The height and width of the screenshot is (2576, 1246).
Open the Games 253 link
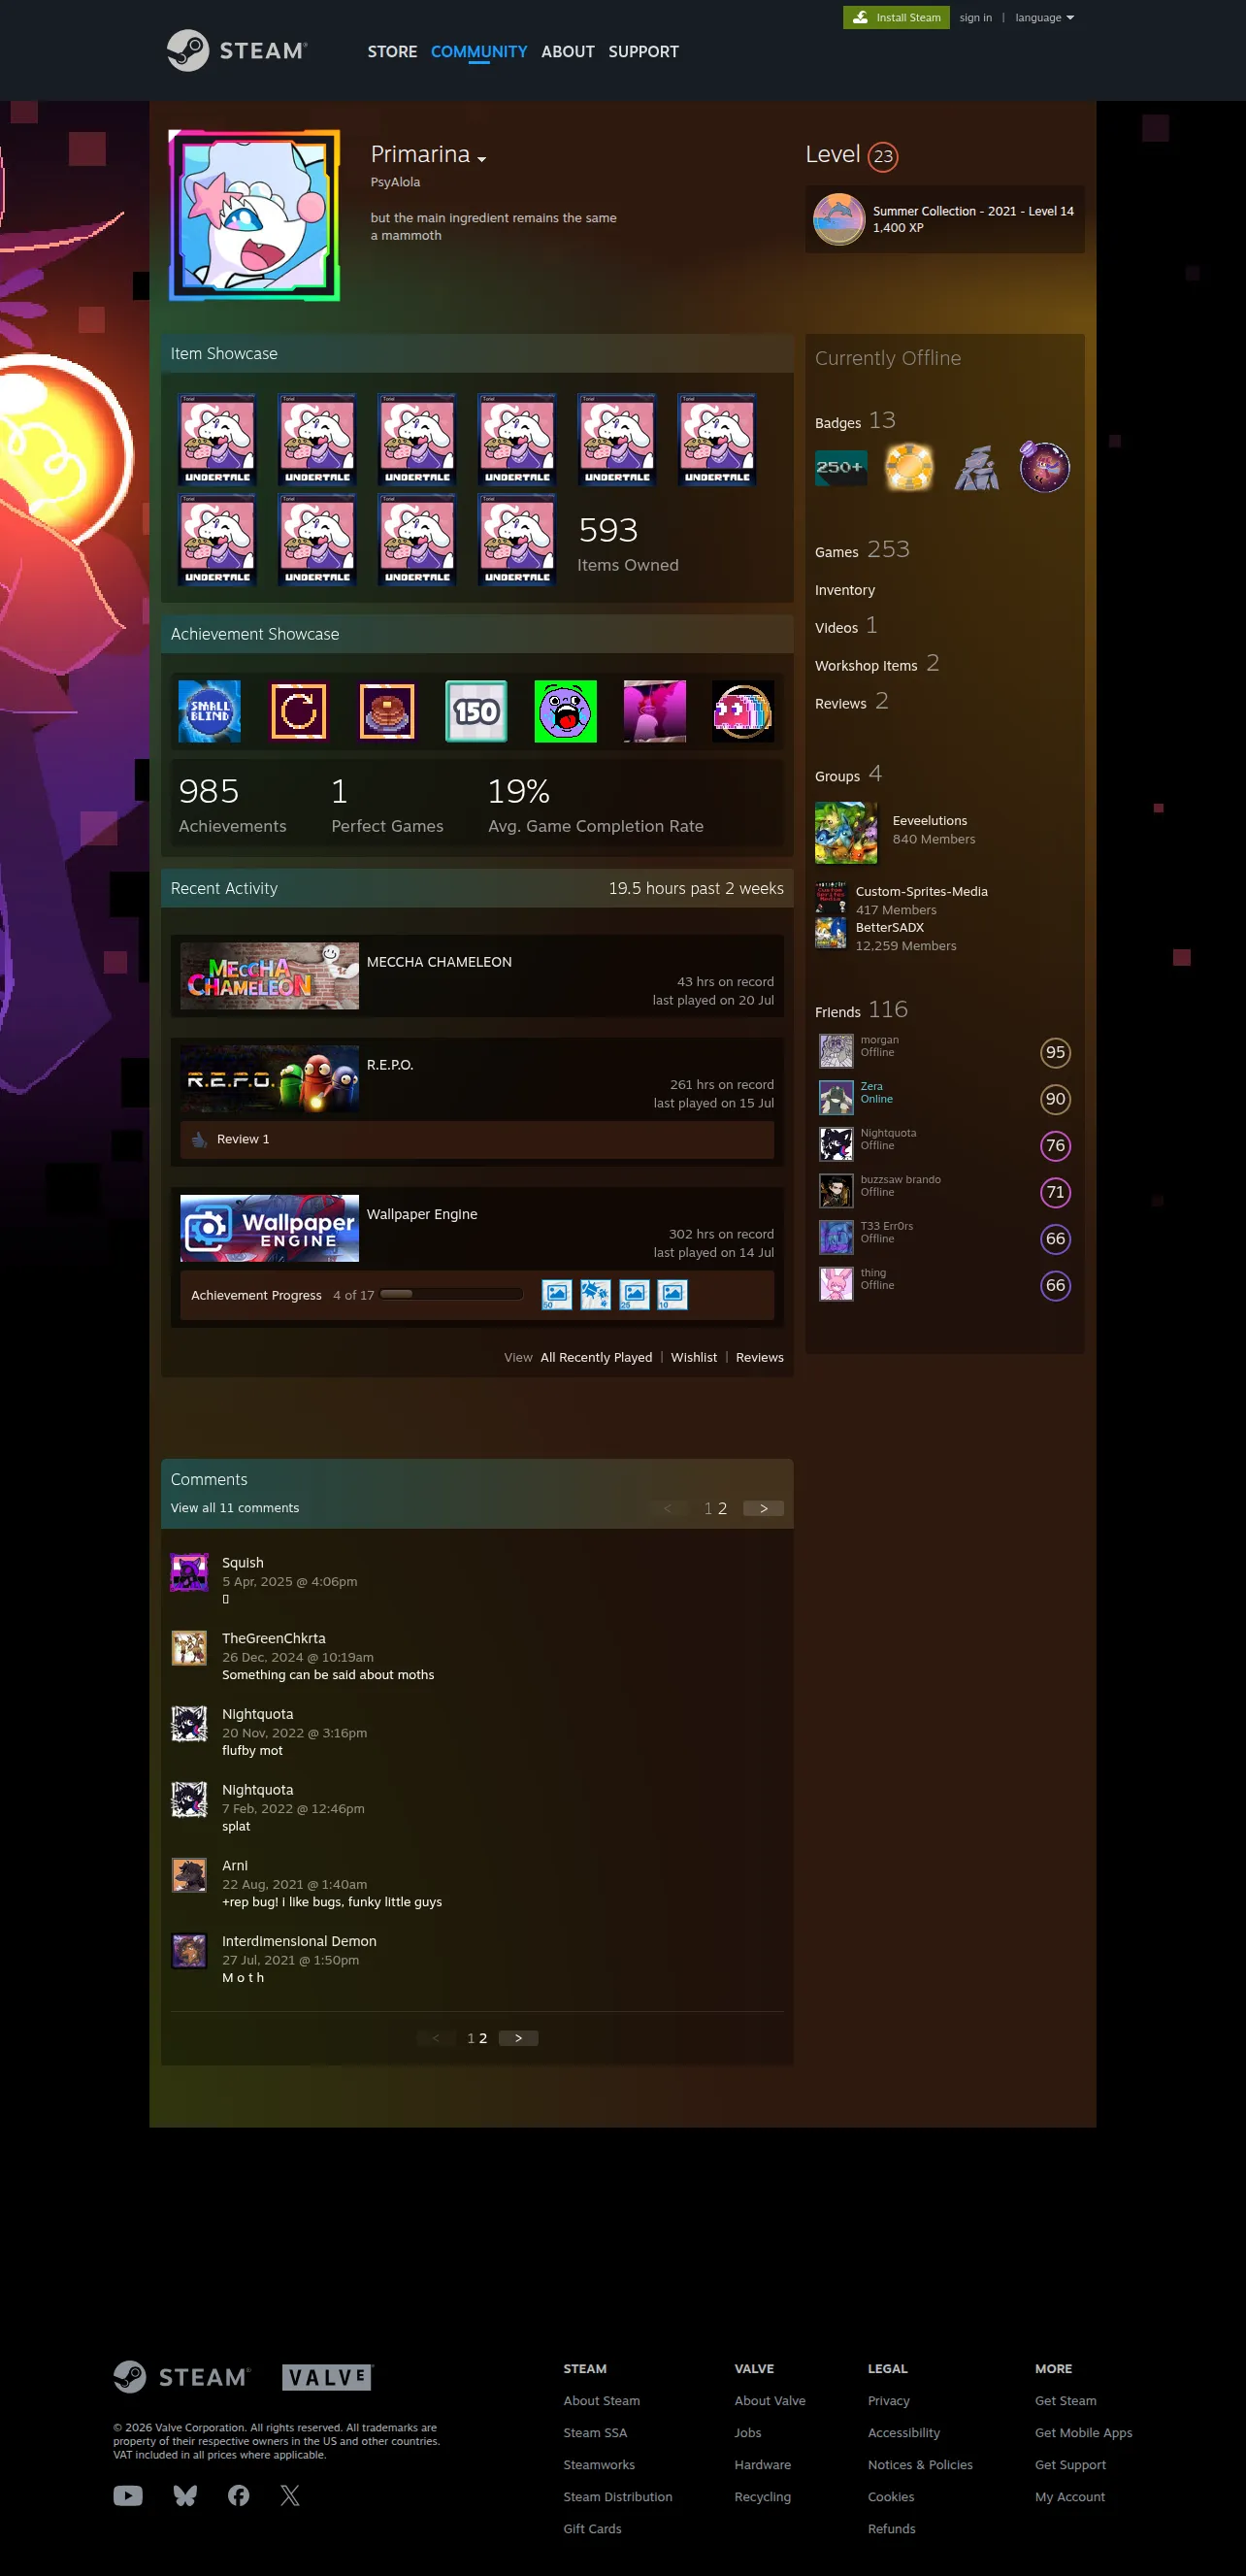[862, 550]
